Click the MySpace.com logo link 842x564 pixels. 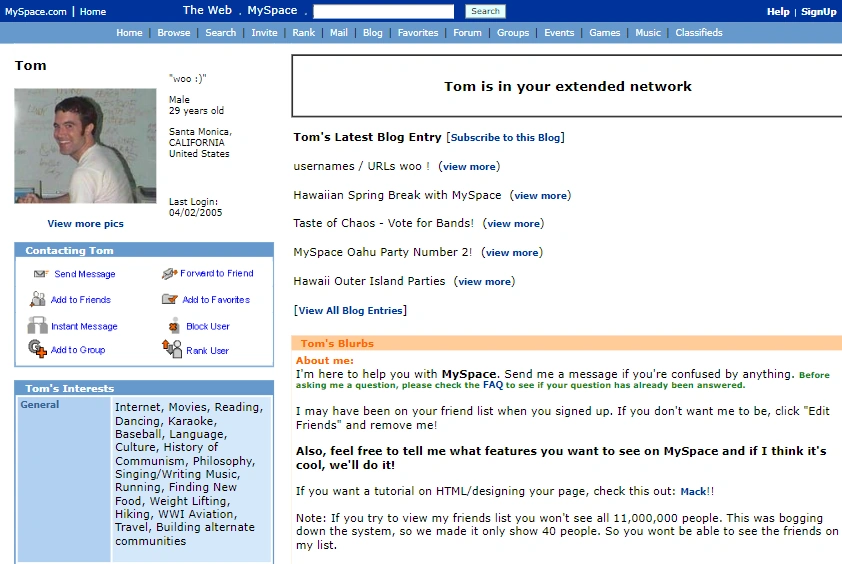(x=35, y=11)
